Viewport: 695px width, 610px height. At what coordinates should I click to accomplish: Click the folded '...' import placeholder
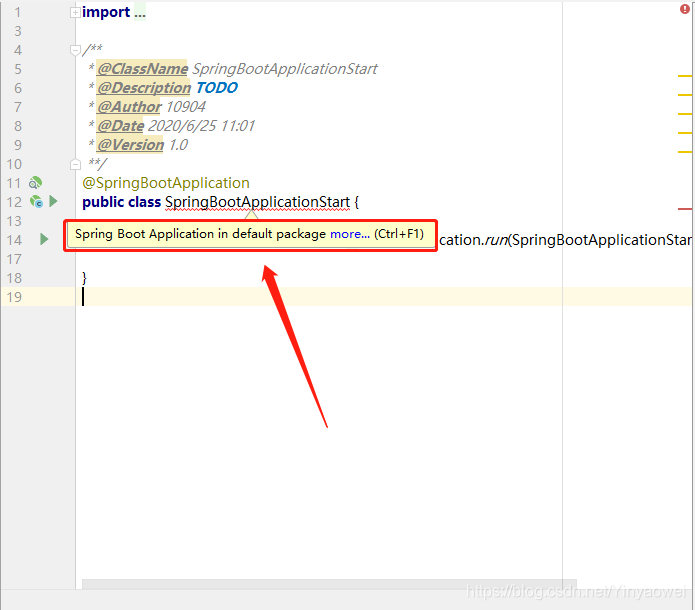point(140,12)
